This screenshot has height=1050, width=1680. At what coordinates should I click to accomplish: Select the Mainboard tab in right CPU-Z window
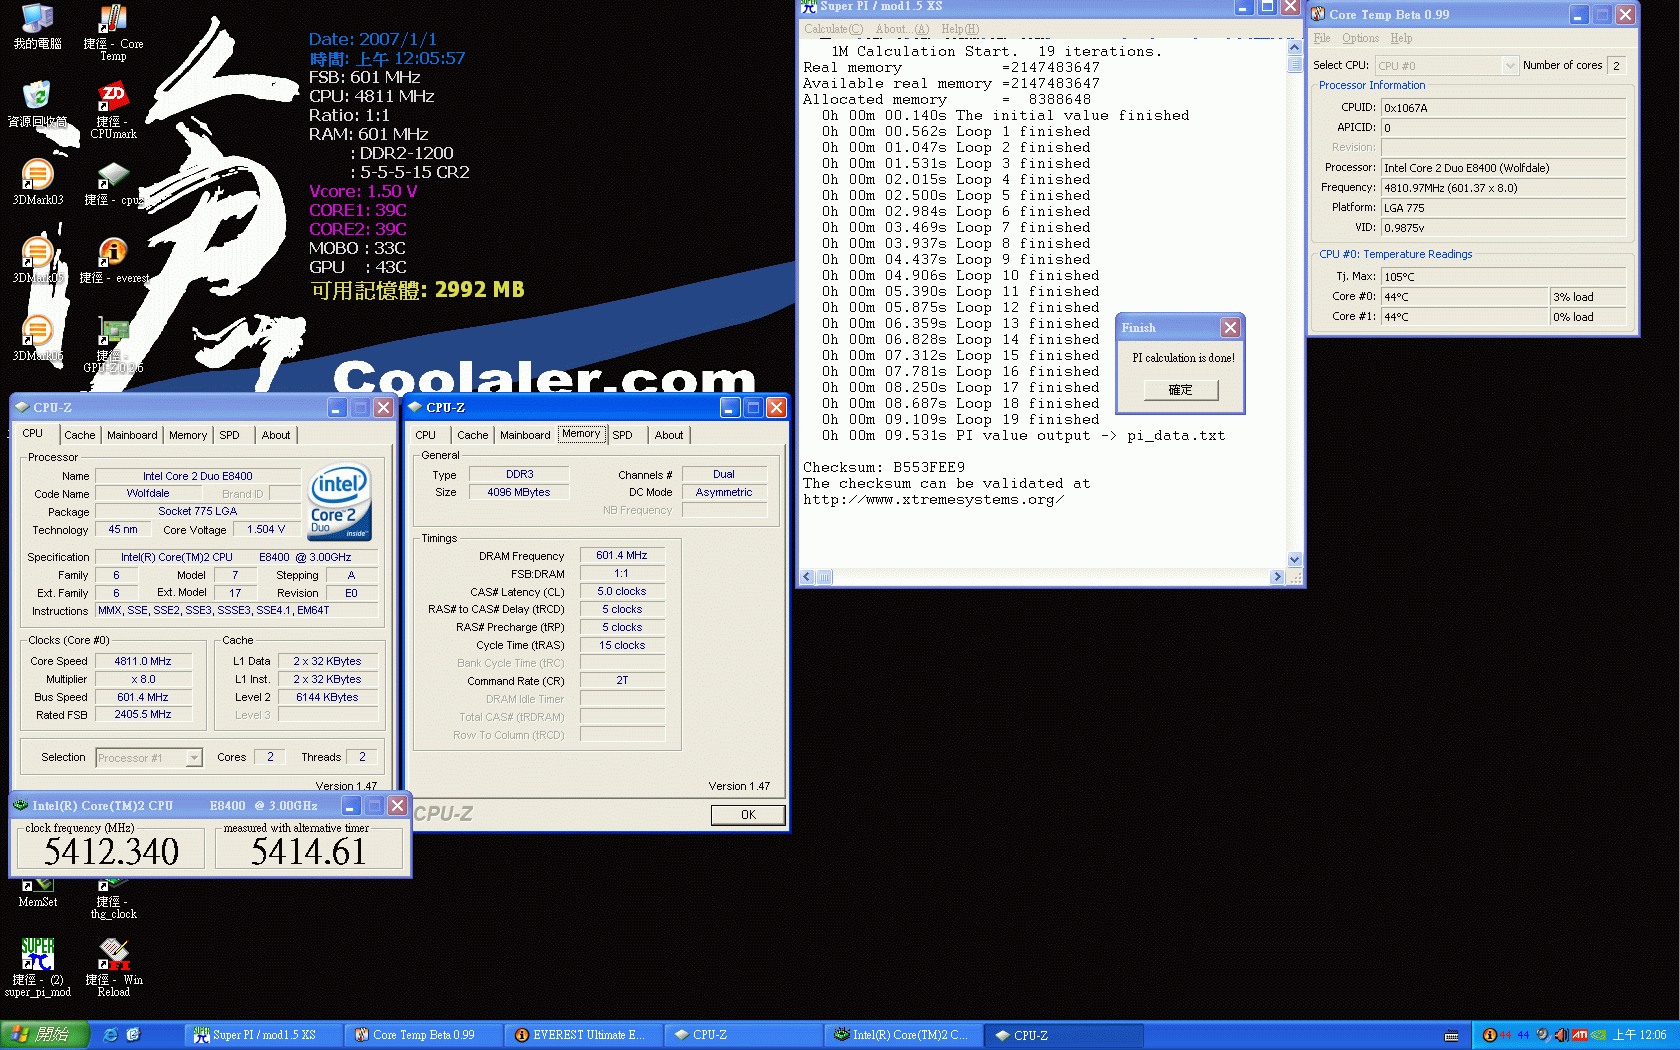[x=525, y=435]
